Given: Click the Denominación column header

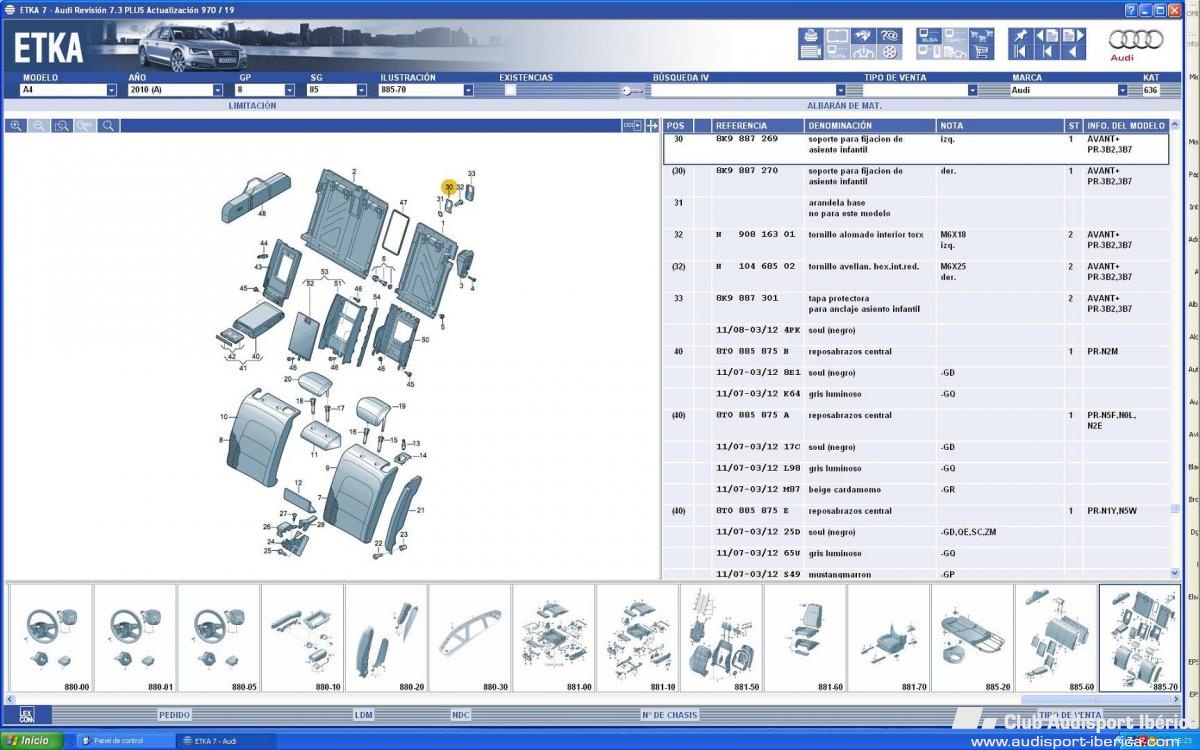Looking at the screenshot, I should 870,126.
